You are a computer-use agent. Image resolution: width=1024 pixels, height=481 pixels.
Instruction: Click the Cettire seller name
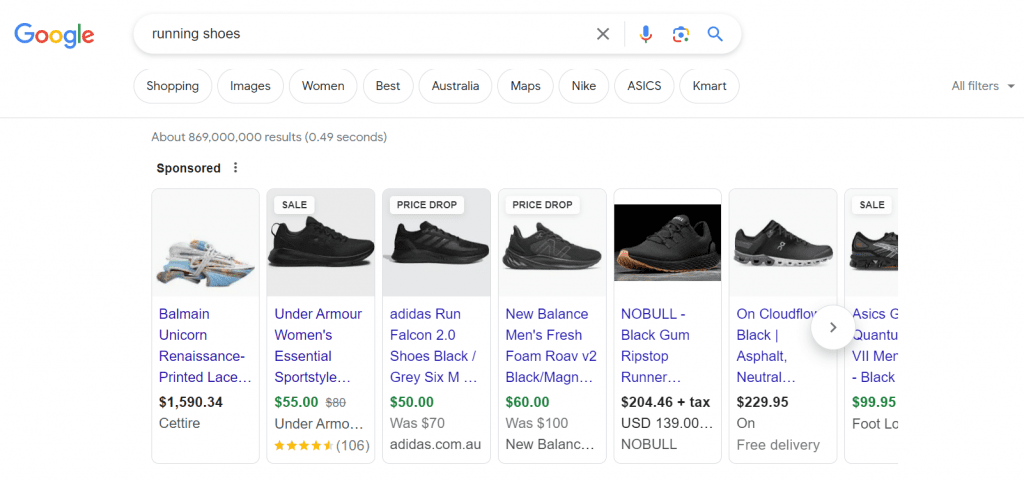coord(180,423)
